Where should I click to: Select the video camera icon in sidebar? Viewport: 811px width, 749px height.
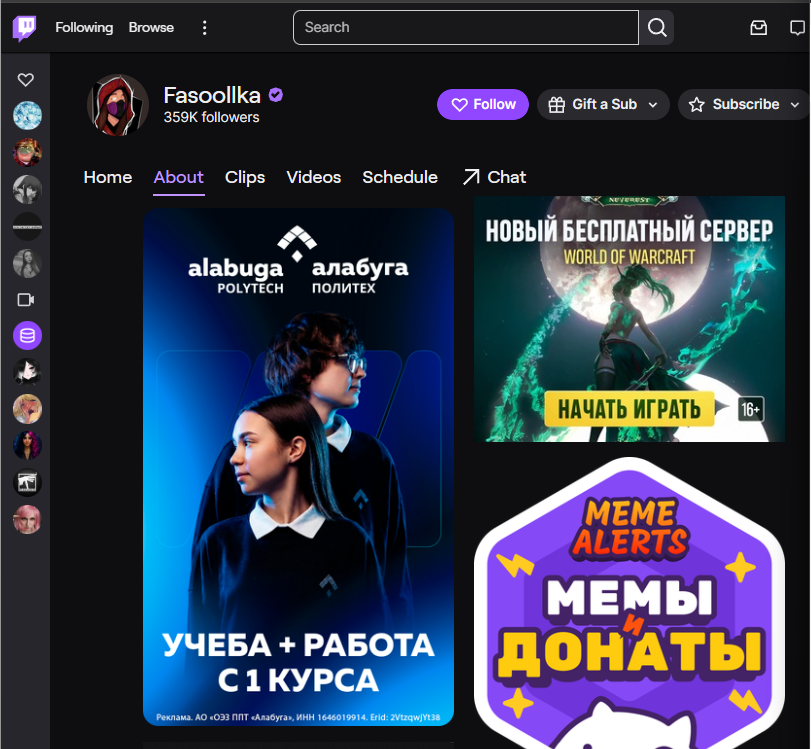(26, 299)
